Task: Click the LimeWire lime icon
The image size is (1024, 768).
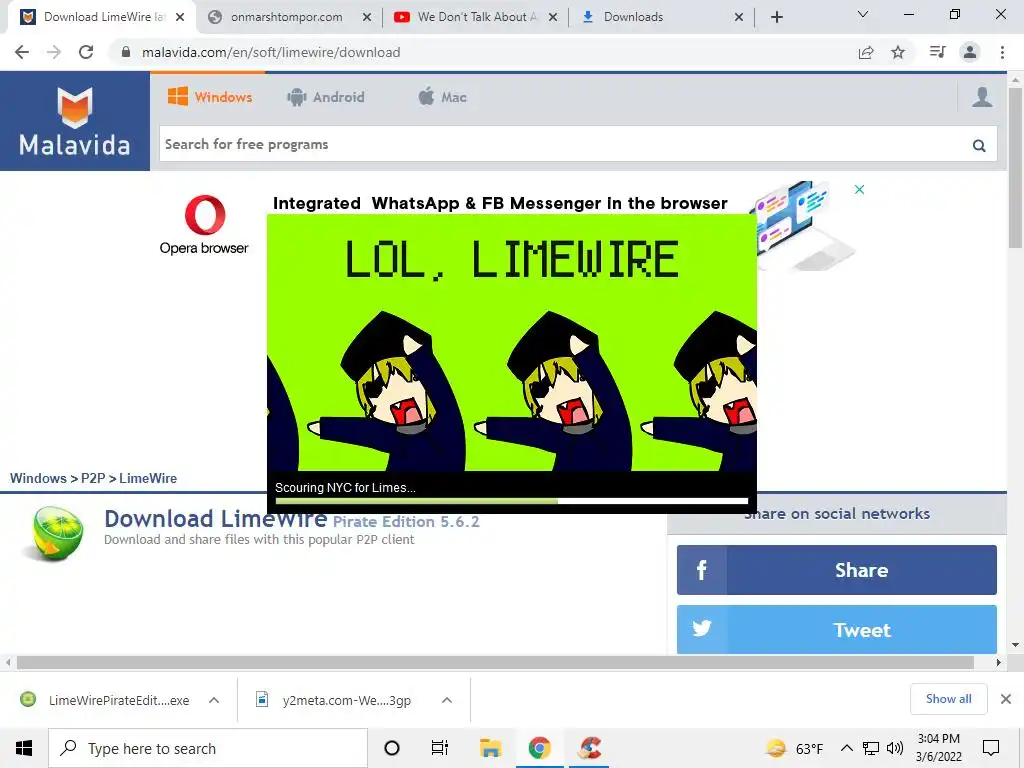Action: tap(55, 534)
